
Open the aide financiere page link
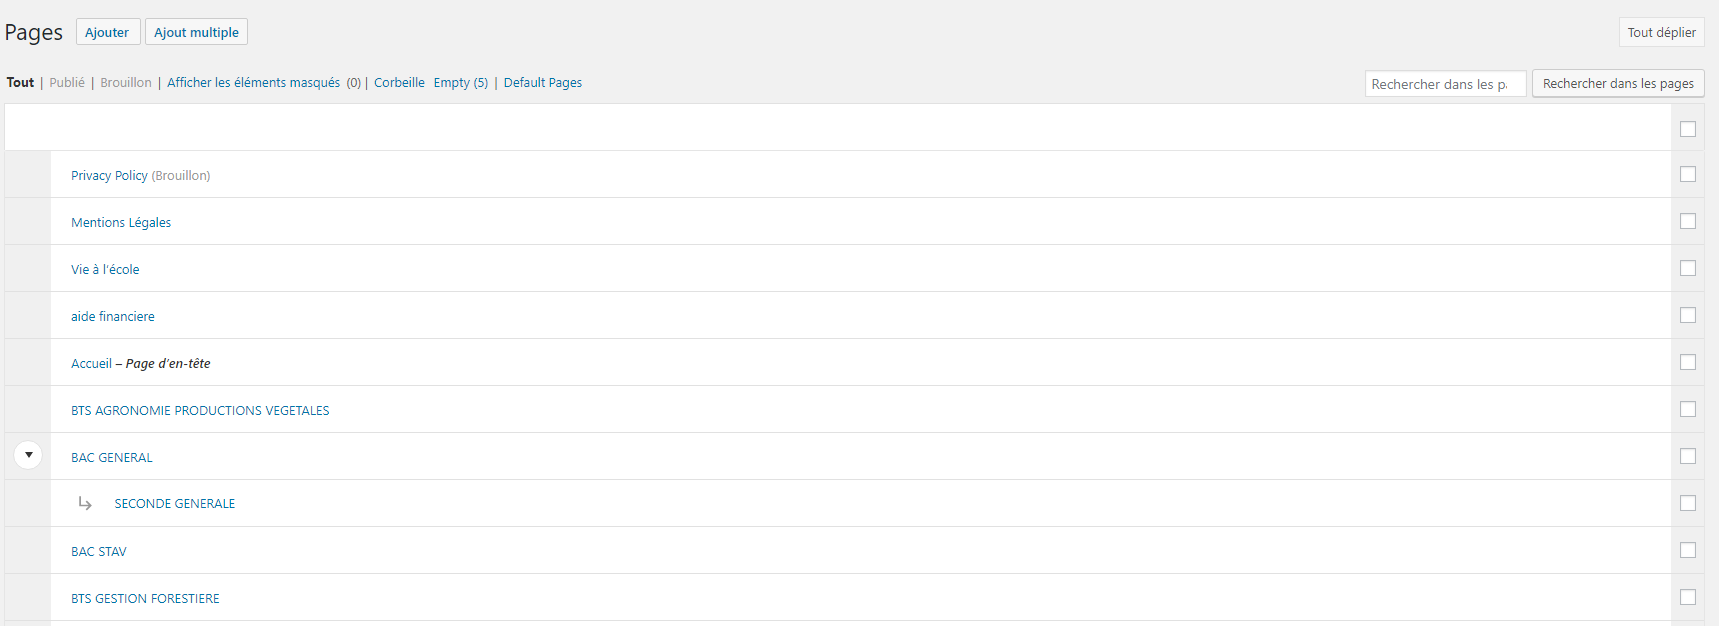click(x=113, y=316)
